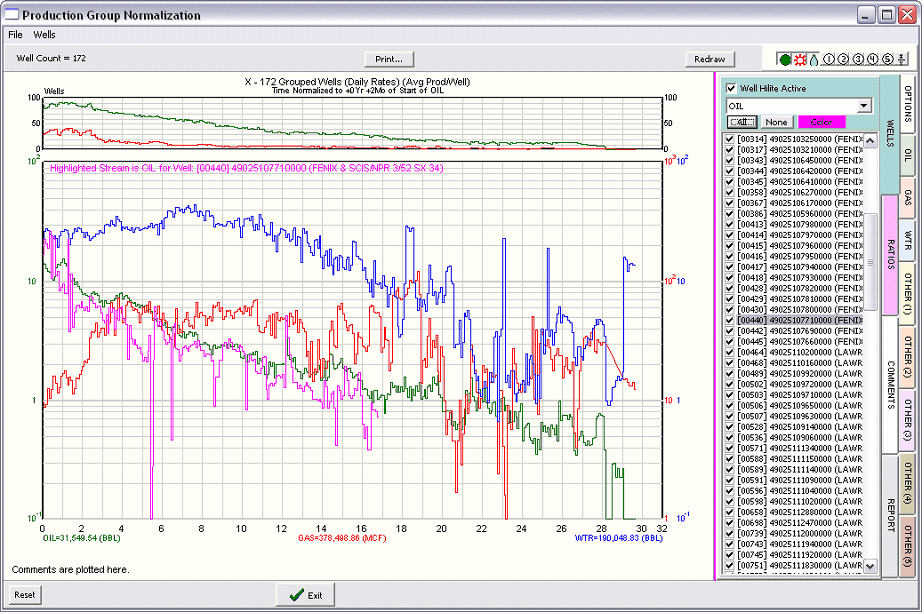Click the circled number 2 icon
Image resolution: width=924 pixels, height=614 pixels.
click(x=842, y=59)
